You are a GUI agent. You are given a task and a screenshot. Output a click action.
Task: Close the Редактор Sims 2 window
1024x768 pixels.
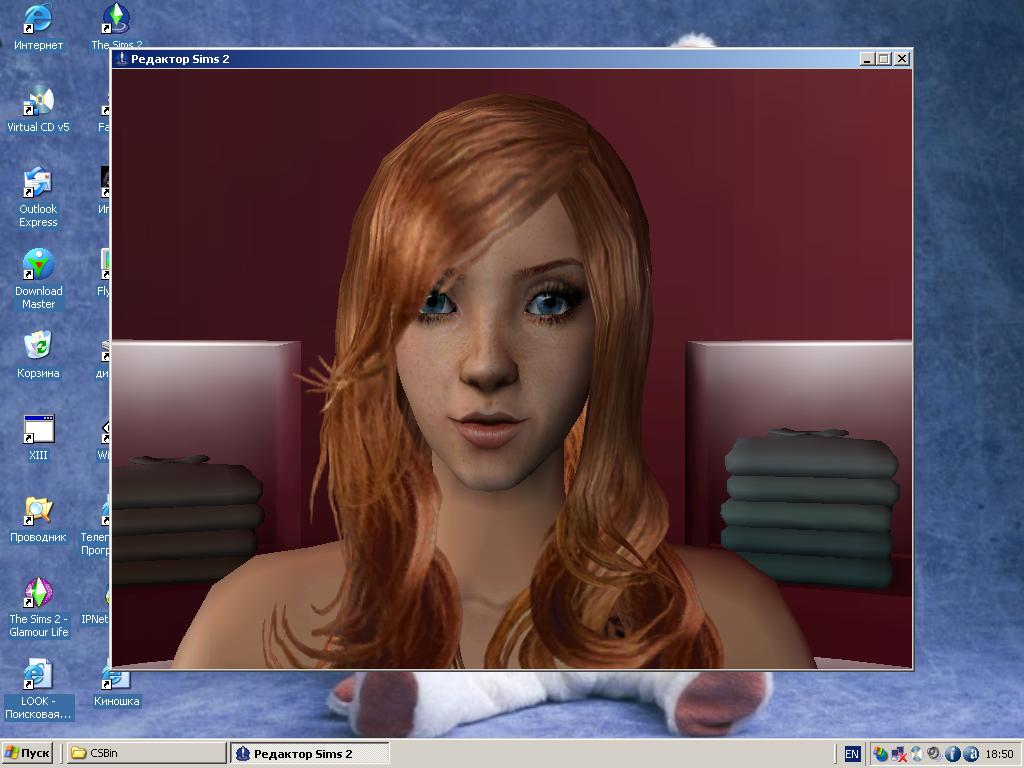pos(902,59)
